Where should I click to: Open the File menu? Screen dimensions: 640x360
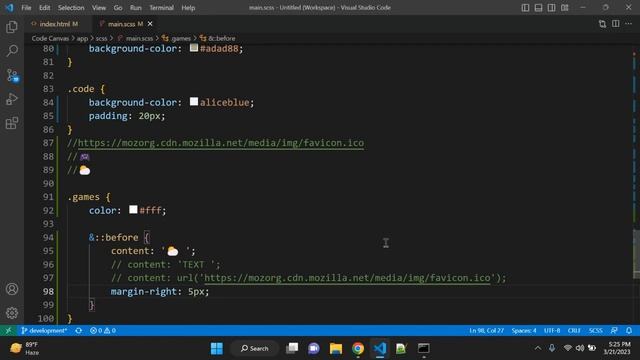(26, 8)
